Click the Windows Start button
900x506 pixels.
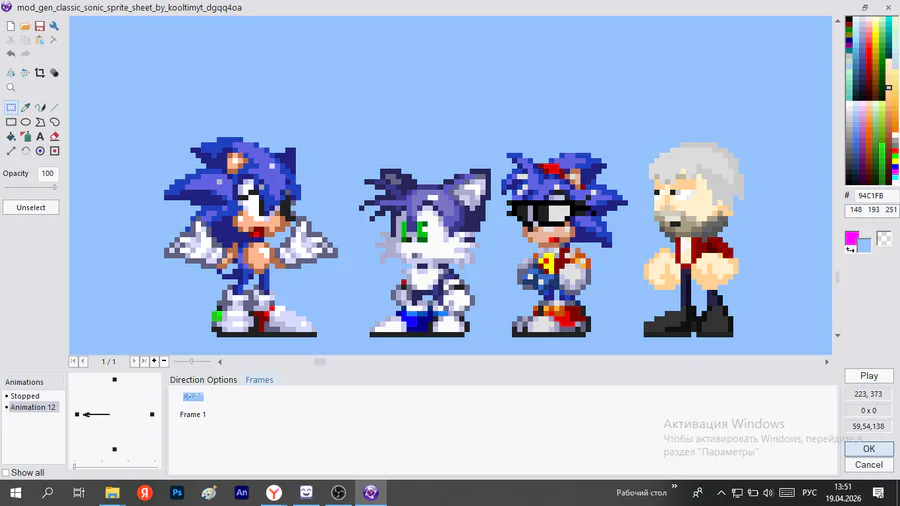[x=15, y=492]
